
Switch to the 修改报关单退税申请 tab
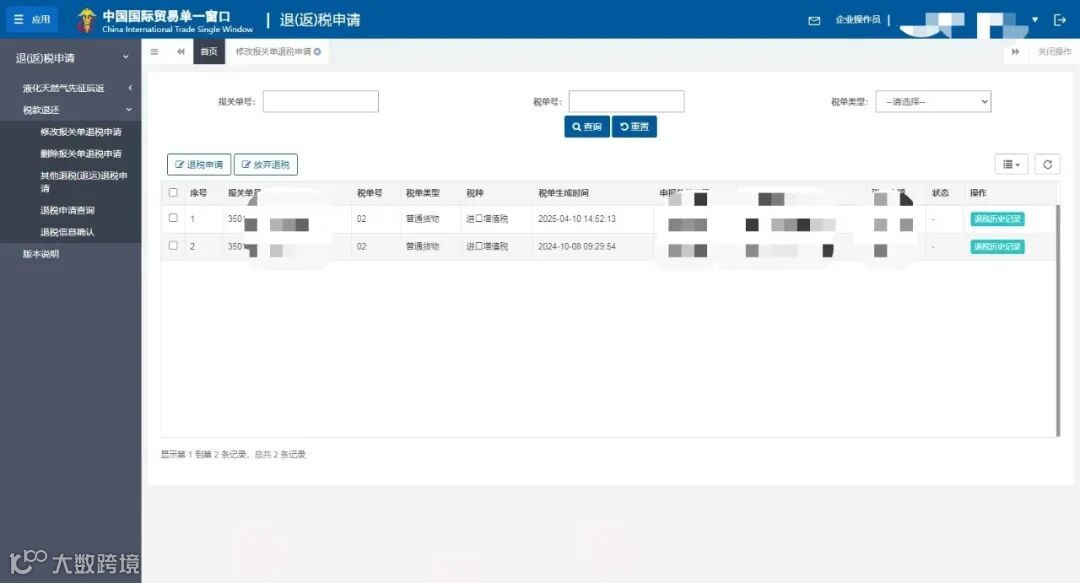(x=273, y=52)
